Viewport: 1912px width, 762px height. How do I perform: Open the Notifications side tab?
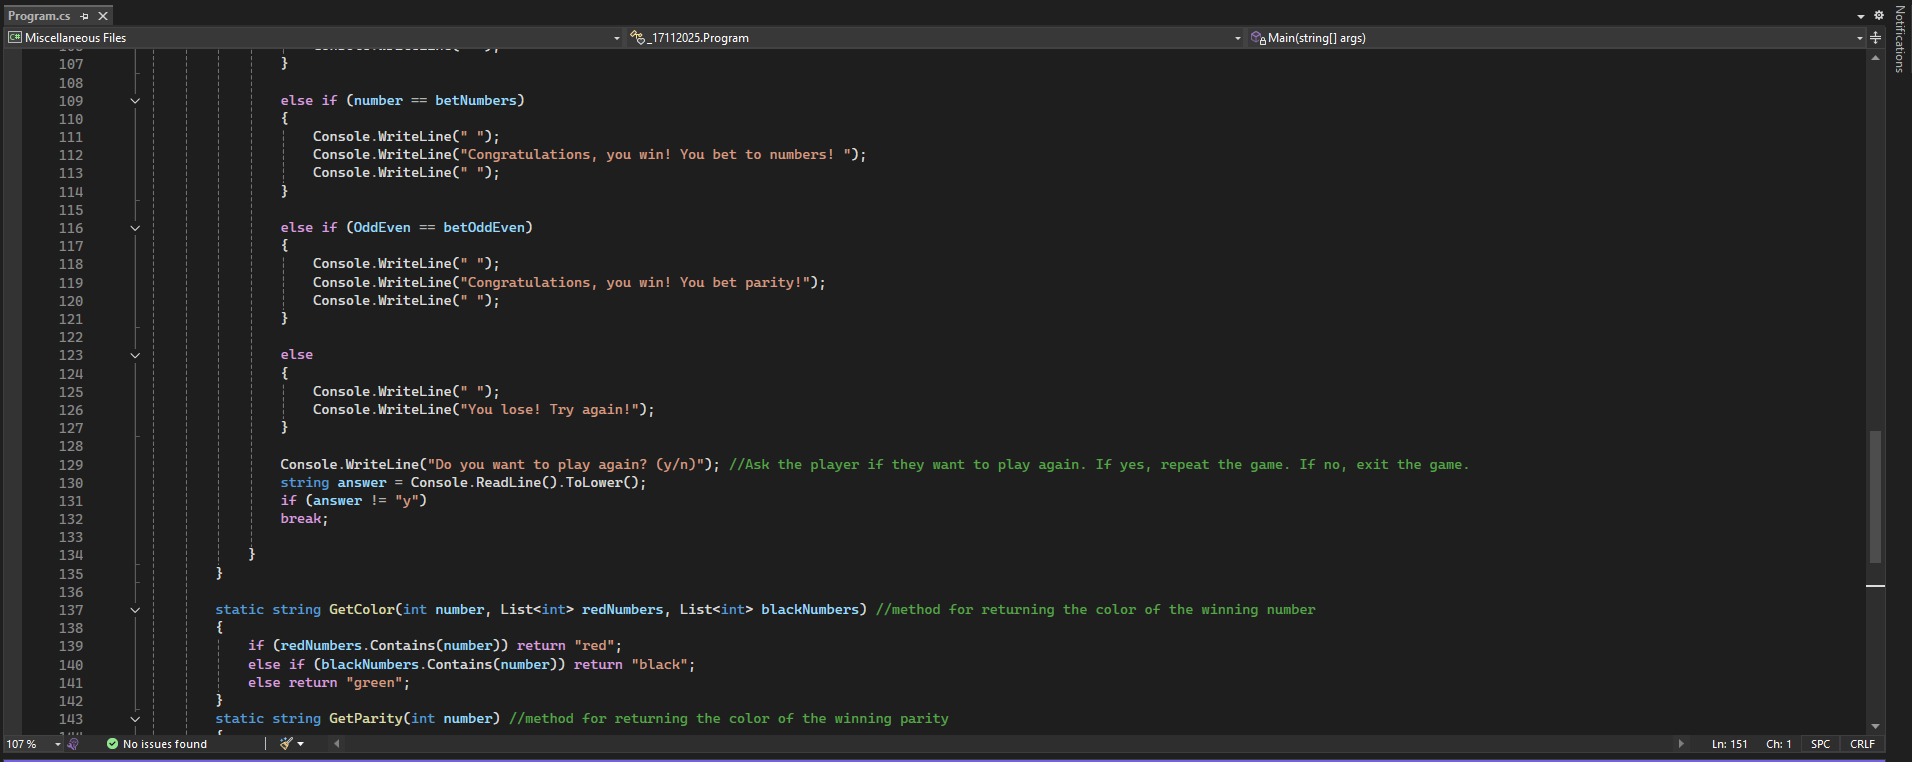click(1899, 40)
